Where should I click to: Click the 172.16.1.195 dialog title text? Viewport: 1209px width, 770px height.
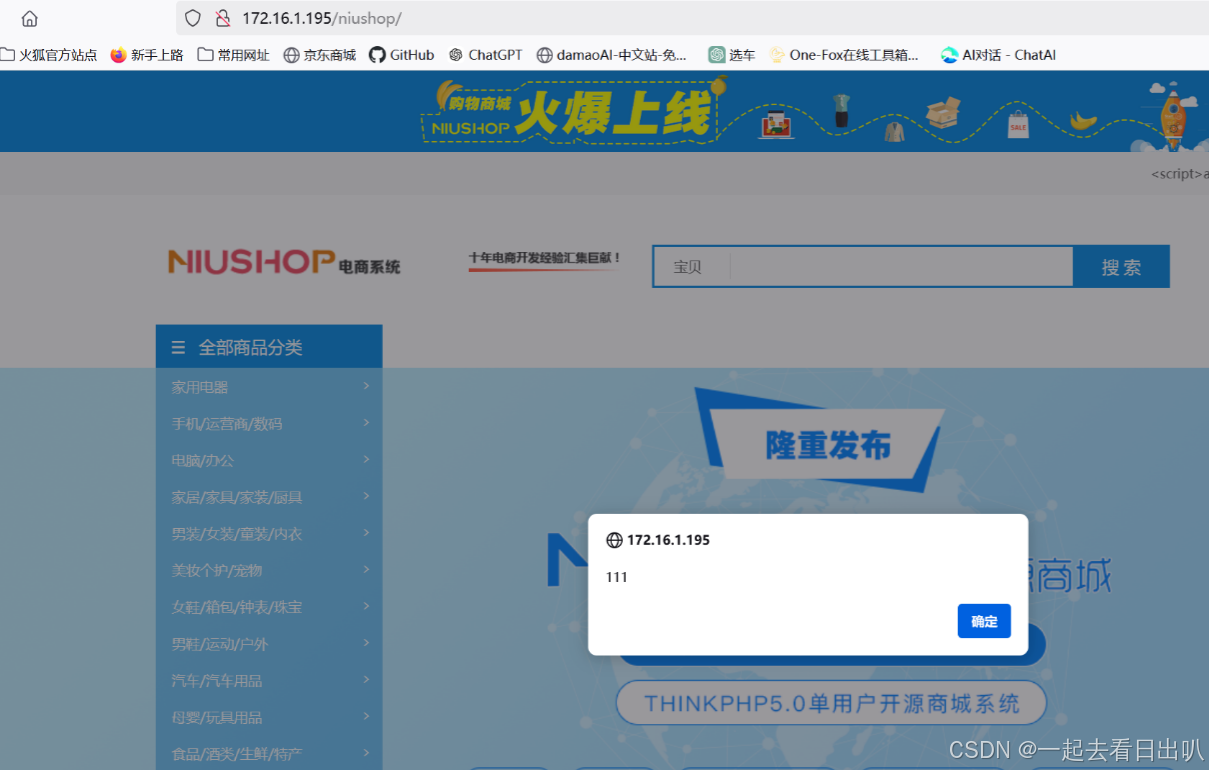668,540
